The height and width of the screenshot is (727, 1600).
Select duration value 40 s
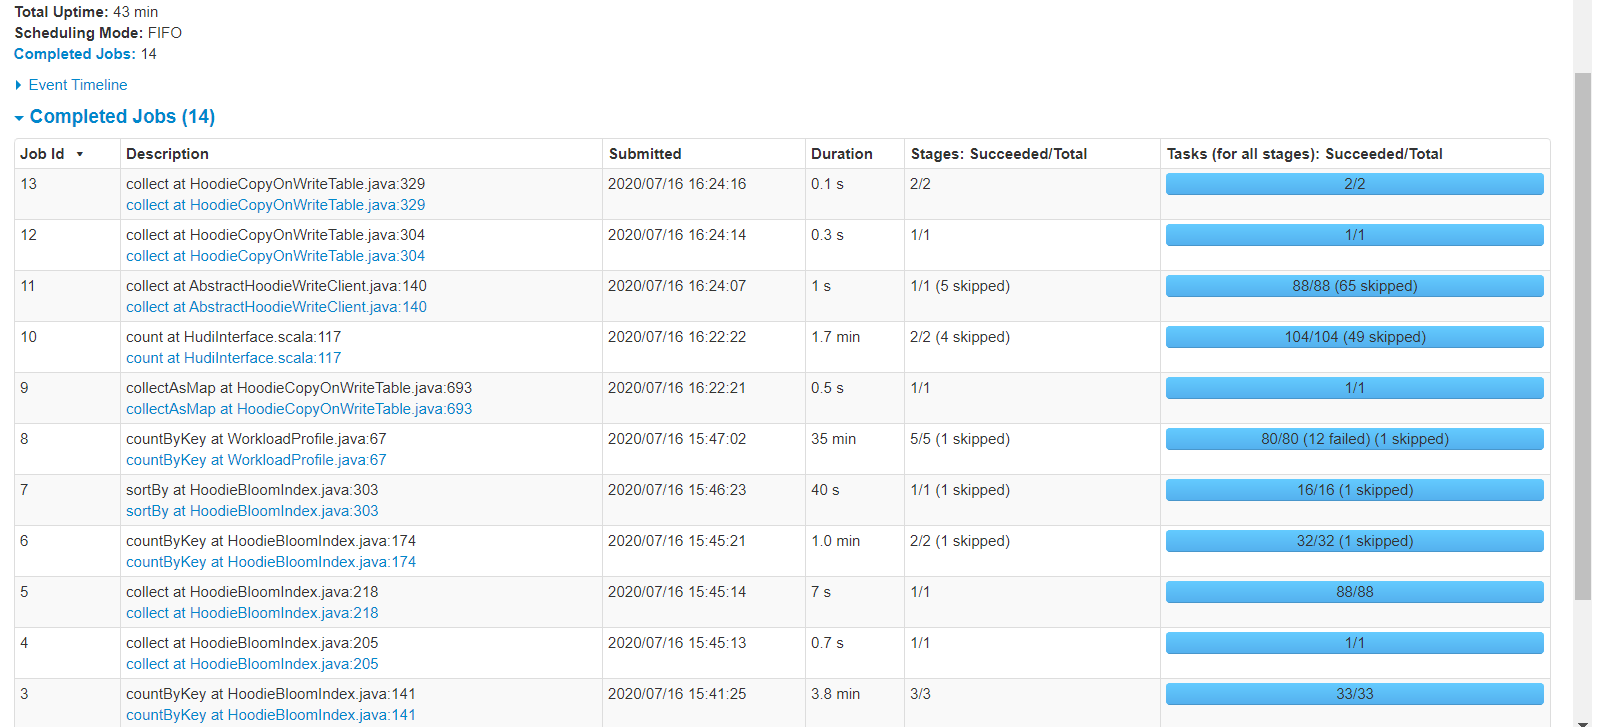click(x=825, y=490)
